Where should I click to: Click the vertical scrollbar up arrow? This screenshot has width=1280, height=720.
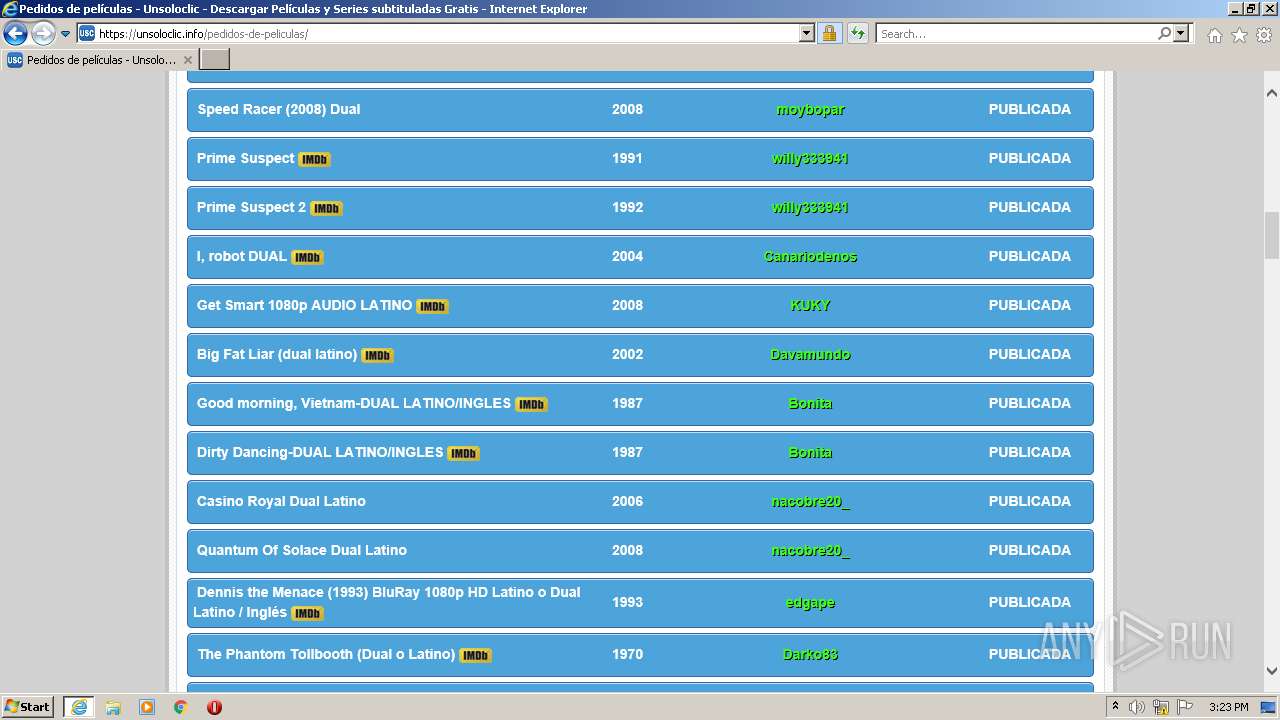(1272, 93)
